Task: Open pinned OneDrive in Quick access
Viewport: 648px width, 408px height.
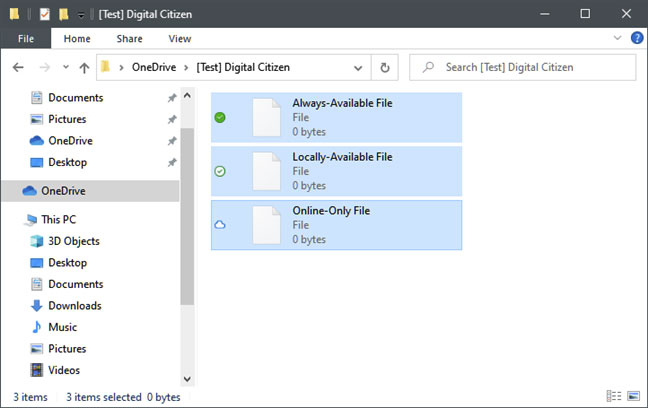Action: click(70, 141)
